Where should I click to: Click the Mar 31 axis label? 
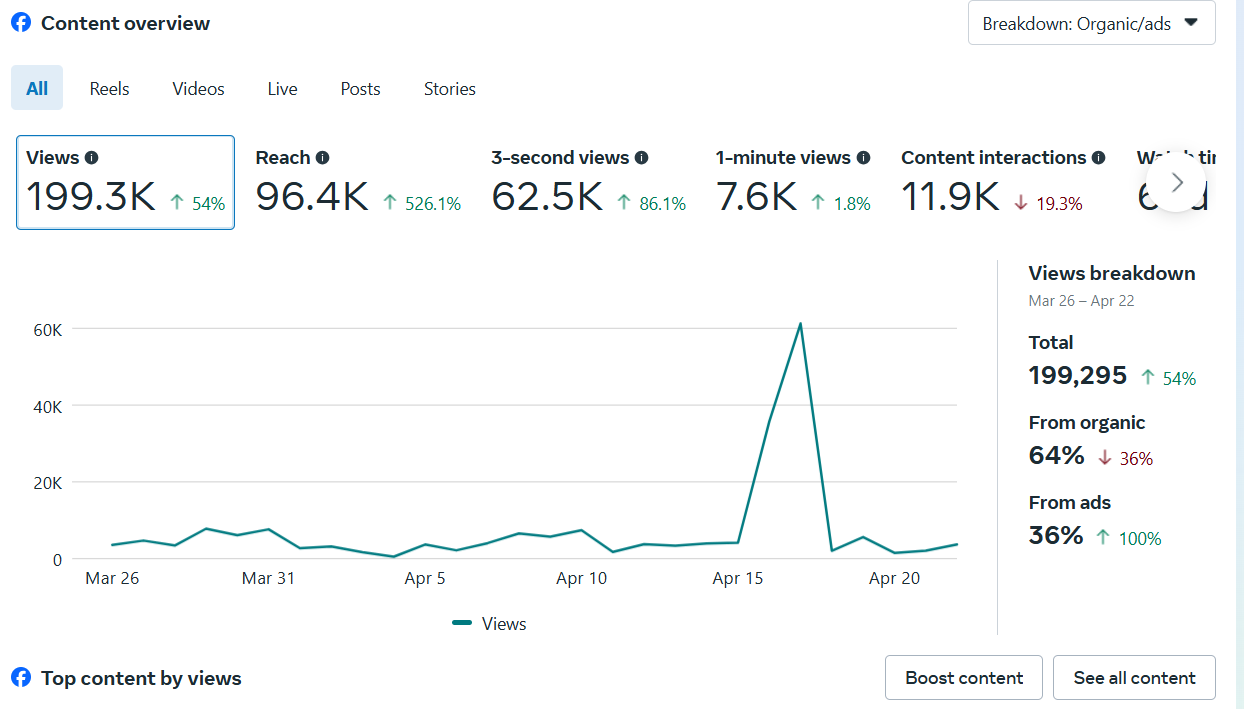click(268, 578)
